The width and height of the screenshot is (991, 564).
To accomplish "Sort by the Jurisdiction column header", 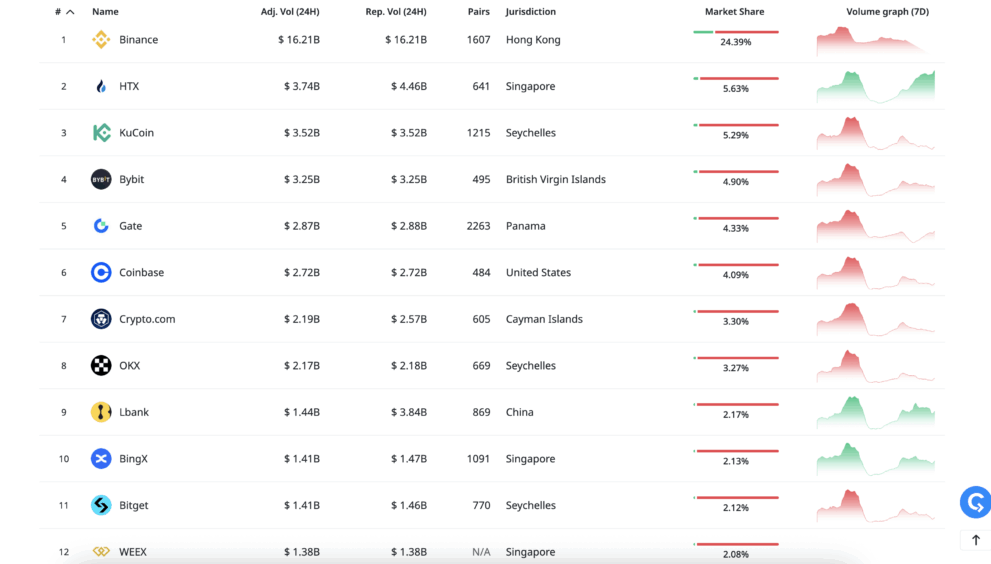I will pos(531,12).
